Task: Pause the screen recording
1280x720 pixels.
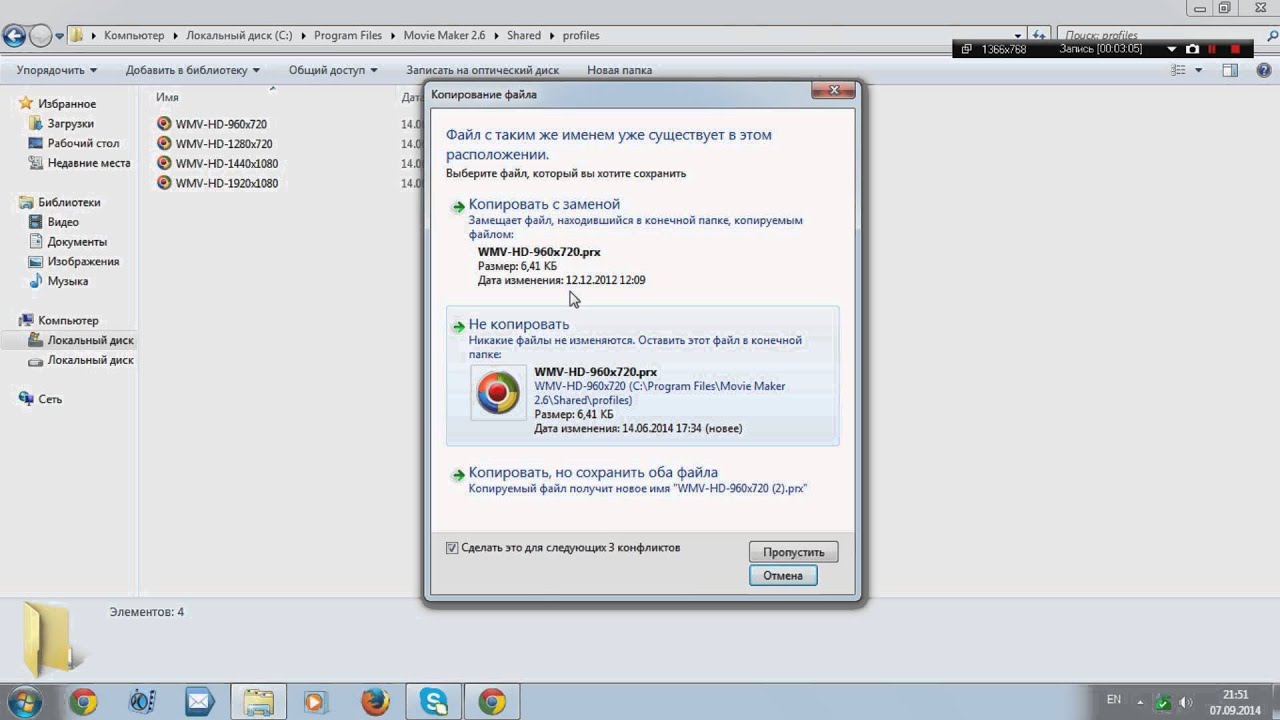Action: coord(1213,49)
